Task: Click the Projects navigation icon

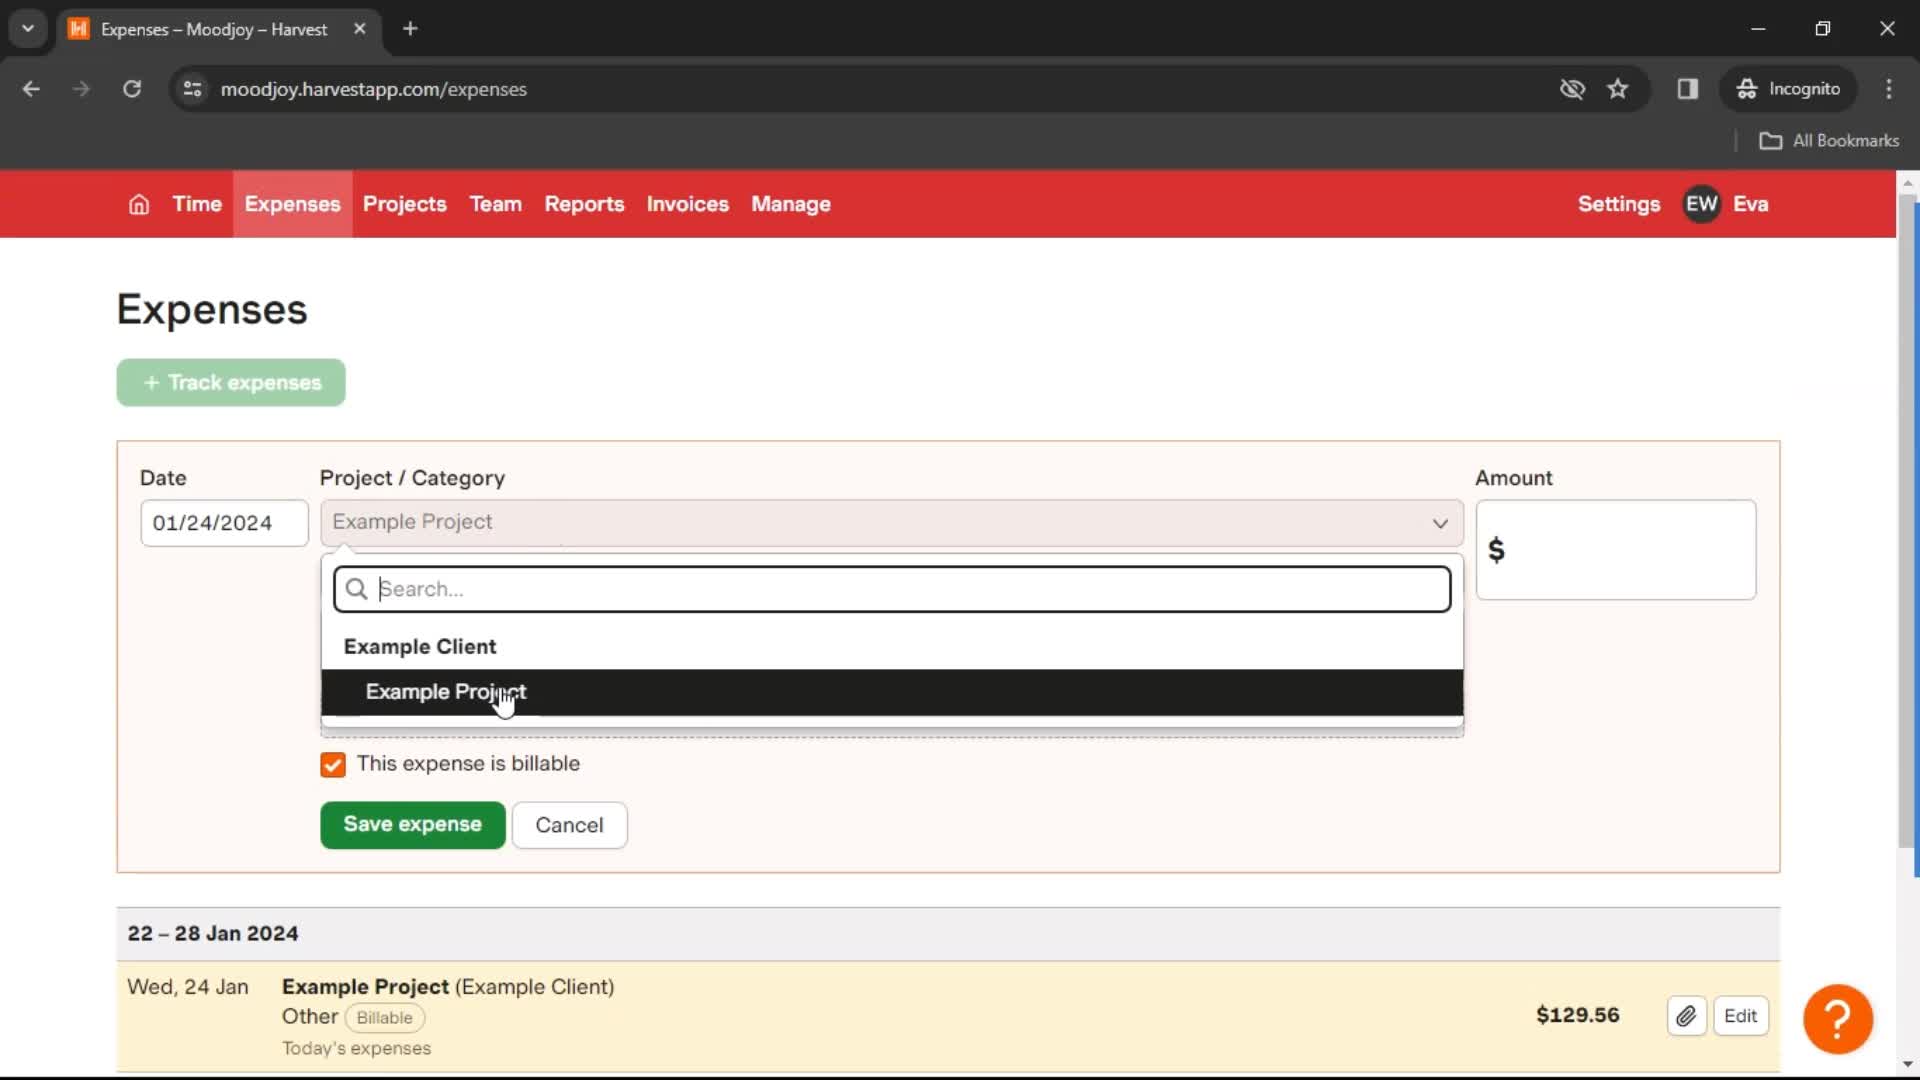Action: pyautogui.click(x=404, y=204)
